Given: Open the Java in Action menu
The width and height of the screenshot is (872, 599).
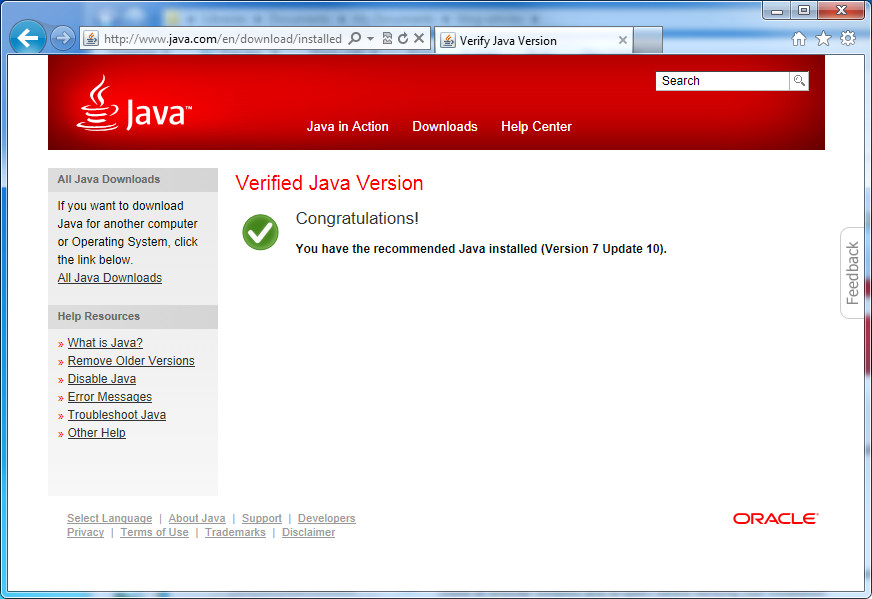Looking at the screenshot, I should tap(347, 126).
